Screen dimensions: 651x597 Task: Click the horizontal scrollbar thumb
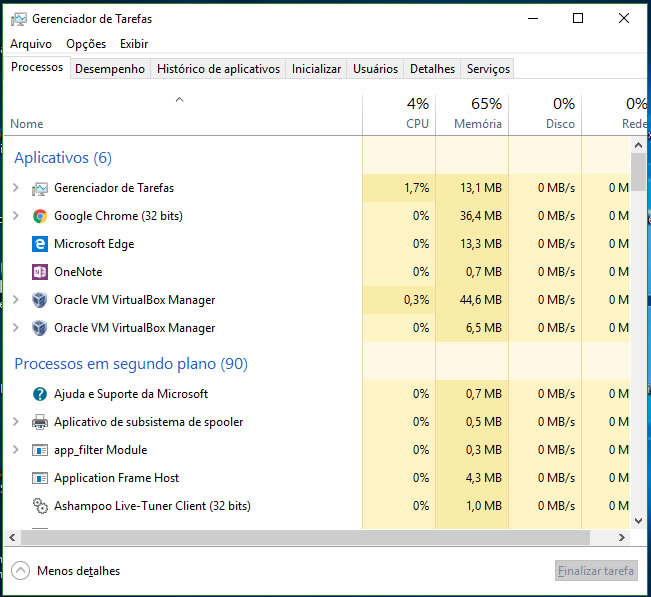pyautogui.click(x=306, y=538)
